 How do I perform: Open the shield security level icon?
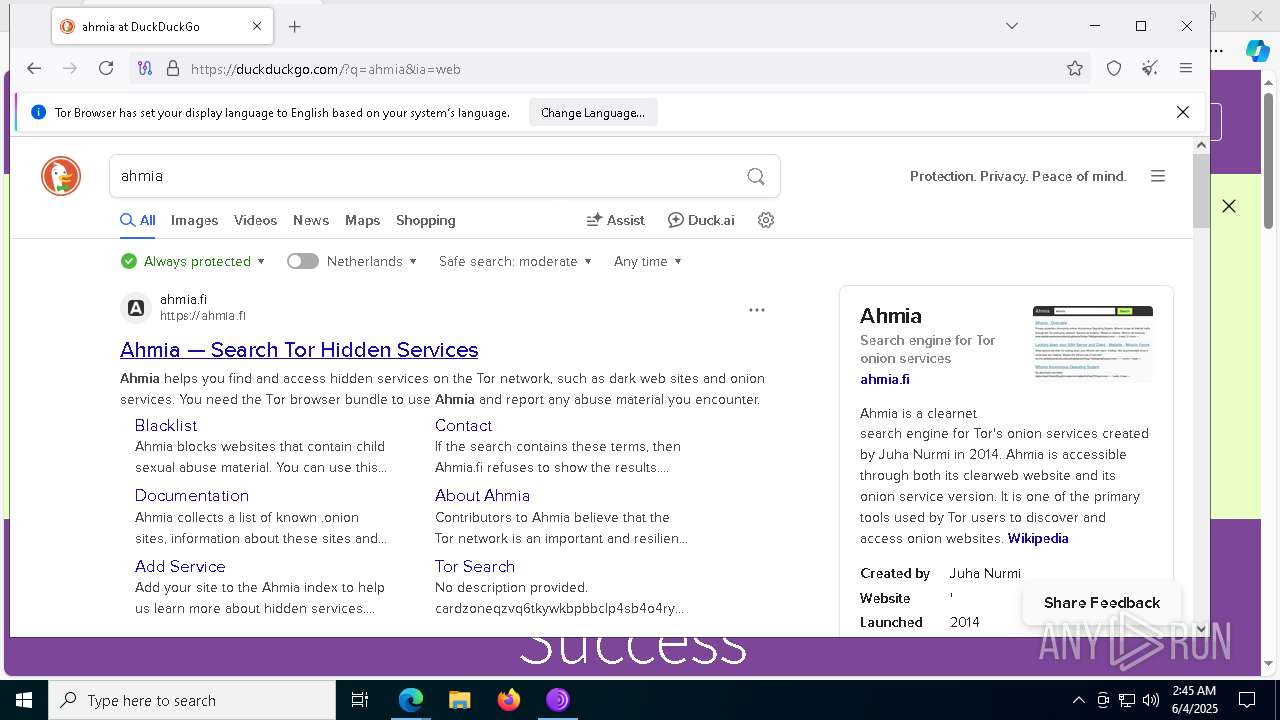click(1114, 68)
